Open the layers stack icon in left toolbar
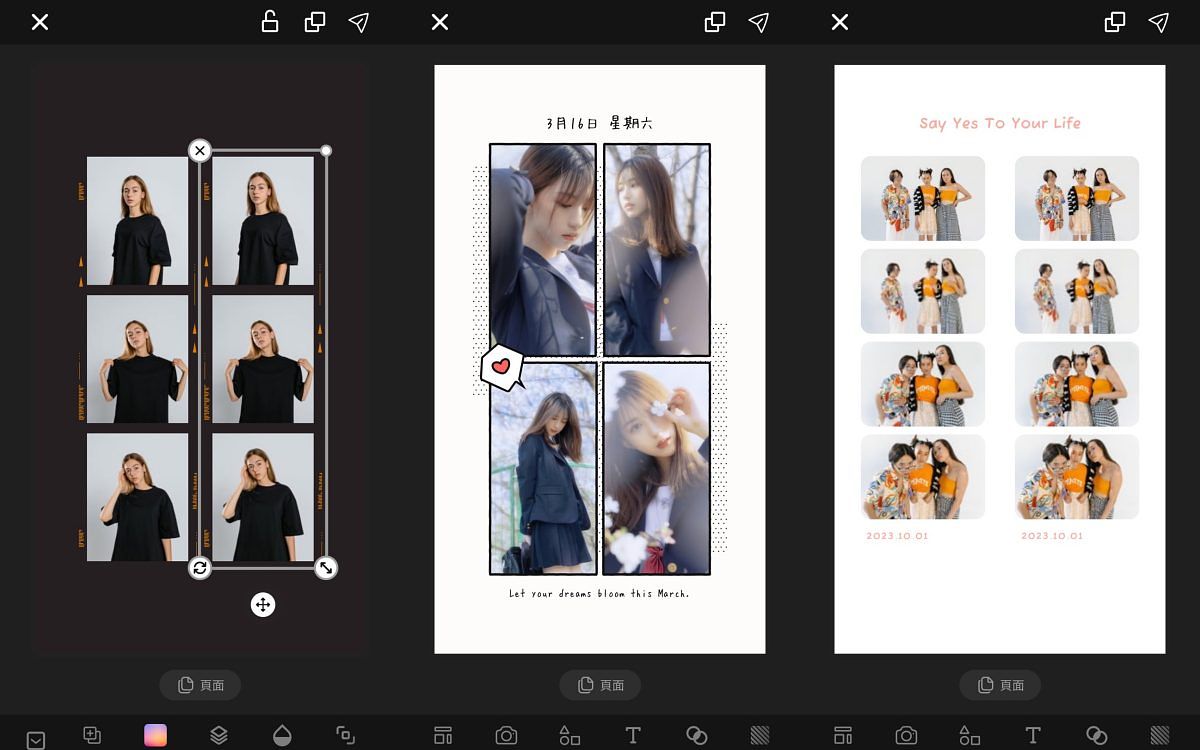The width and height of the screenshot is (1200, 750). 219,736
